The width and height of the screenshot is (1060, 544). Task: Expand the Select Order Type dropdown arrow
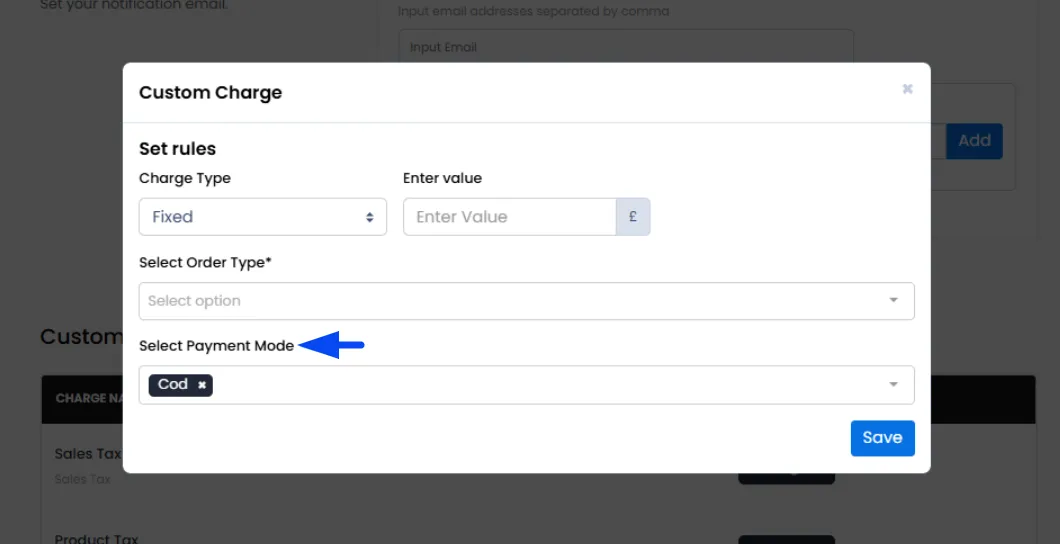pos(893,301)
